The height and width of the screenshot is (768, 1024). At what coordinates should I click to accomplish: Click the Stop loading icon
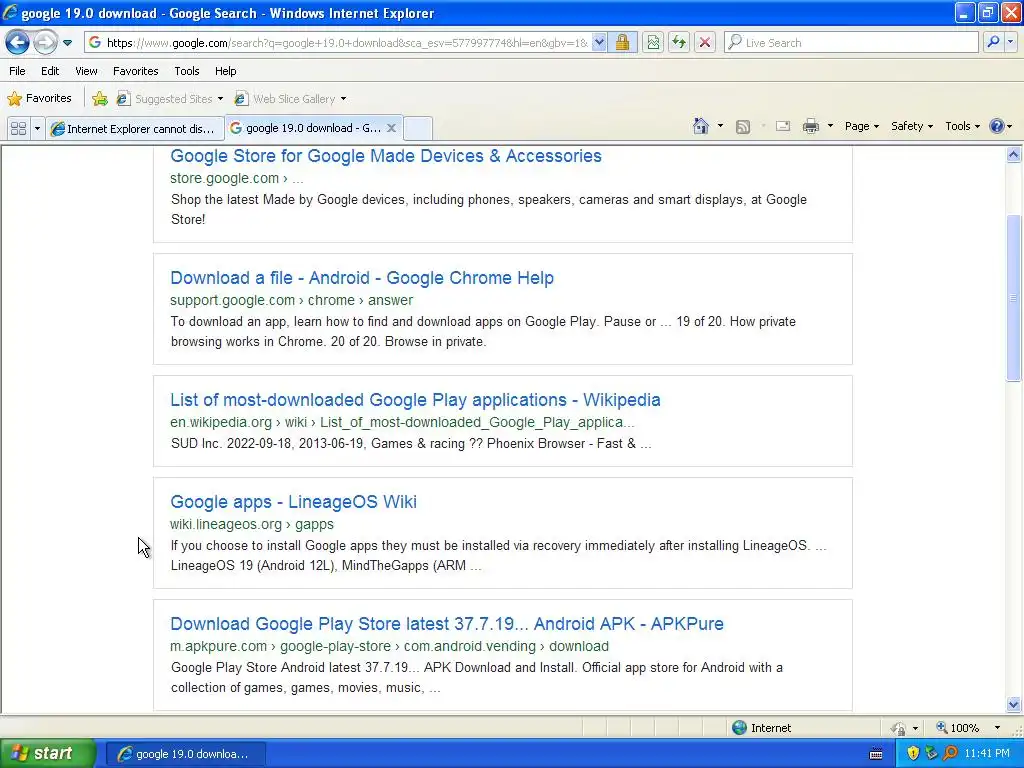pyautogui.click(x=705, y=42)
